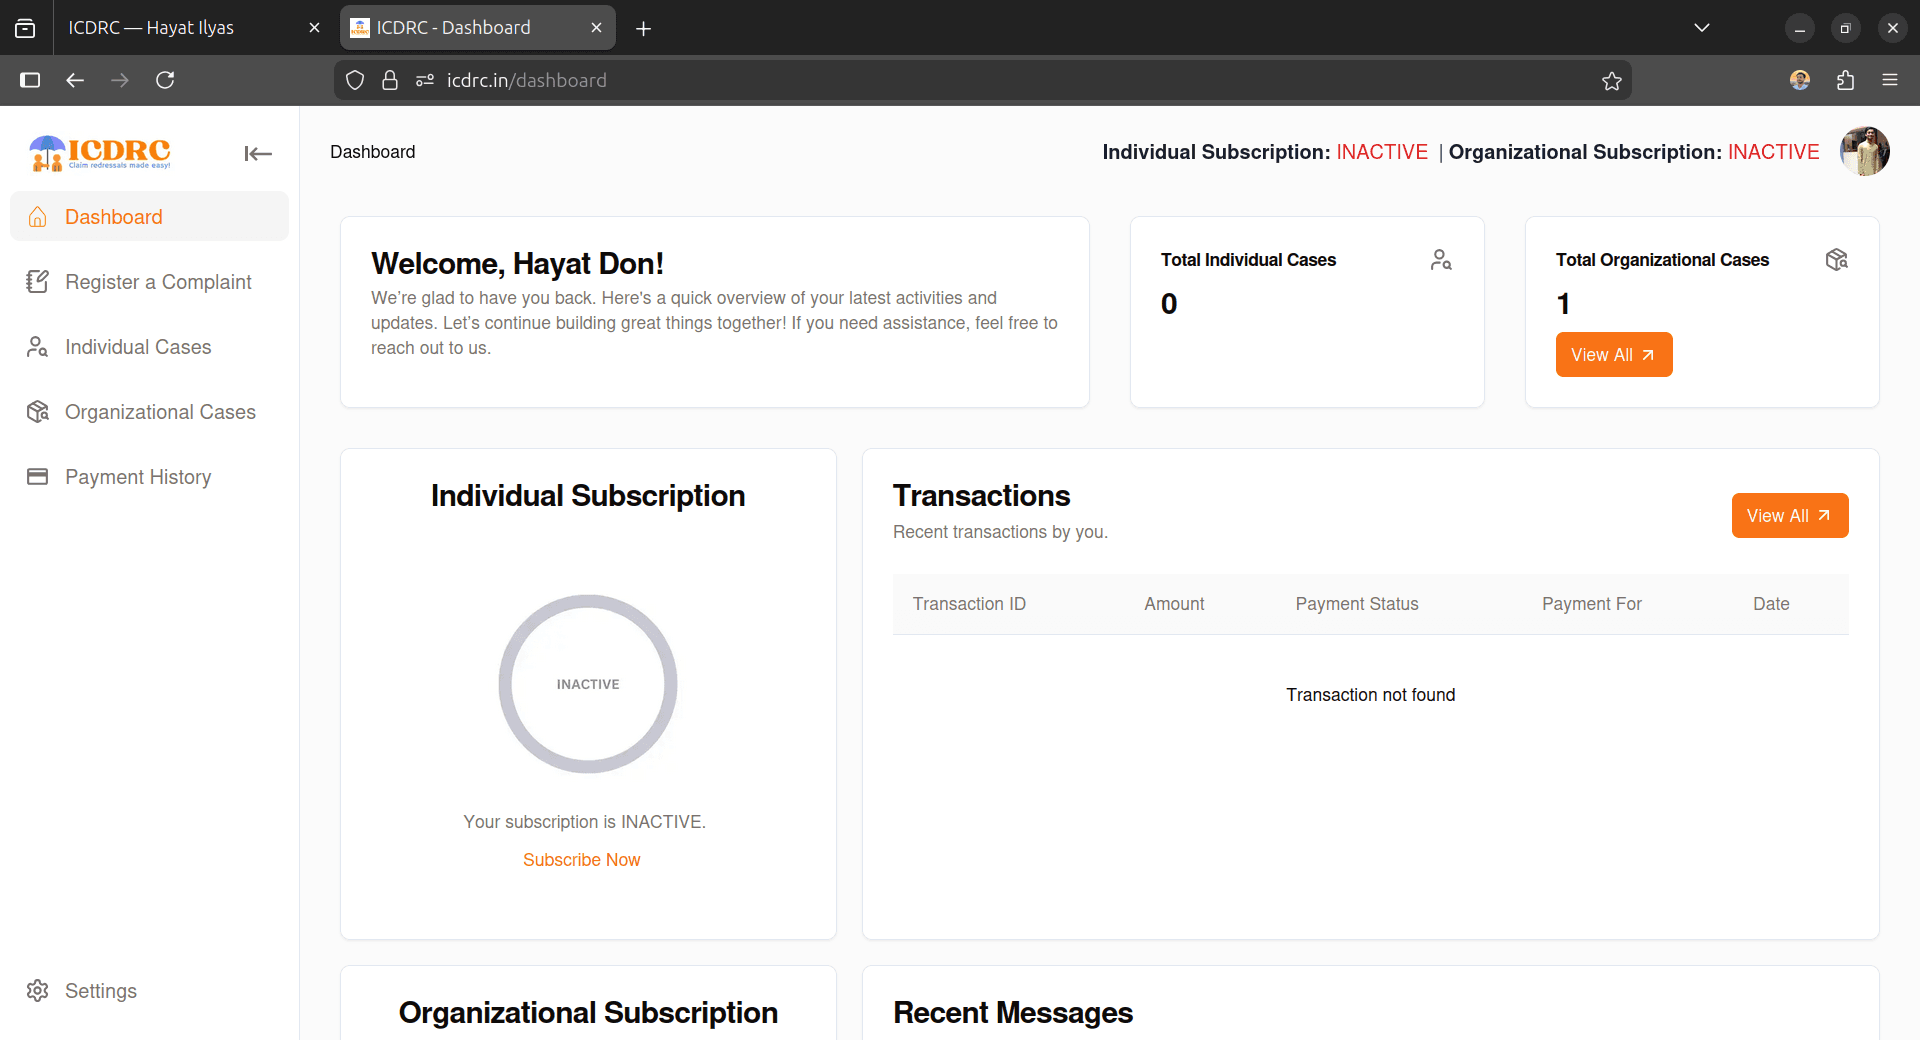Open the Firefox View button
This screenshot has width=1920, height=1040.
click(25, 28)
